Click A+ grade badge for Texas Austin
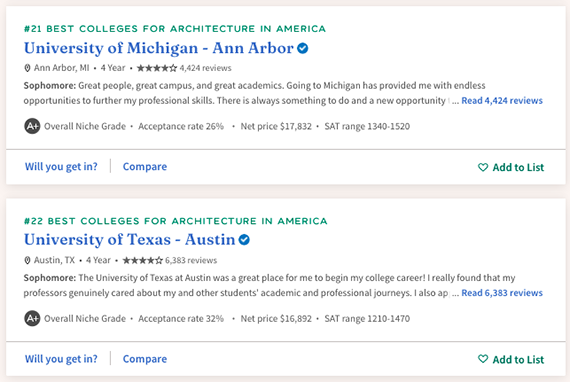 pyautogui.click(x=32, y=318)
